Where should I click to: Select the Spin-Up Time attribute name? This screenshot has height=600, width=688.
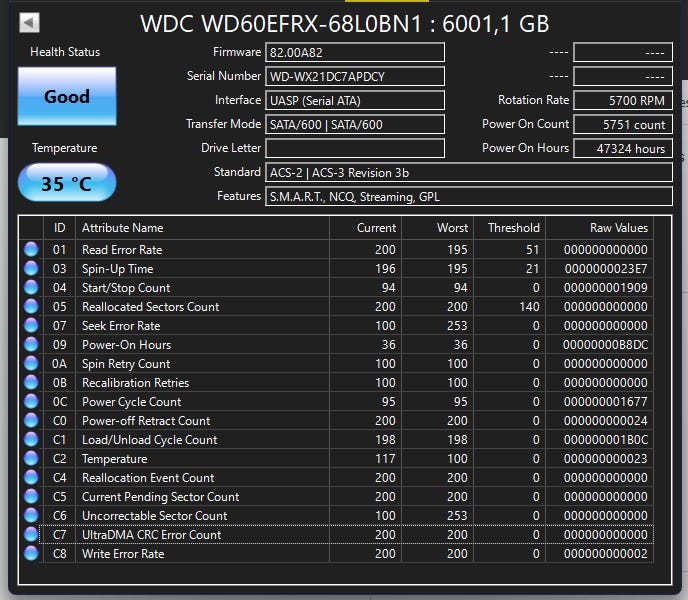[x=118, y=269]
